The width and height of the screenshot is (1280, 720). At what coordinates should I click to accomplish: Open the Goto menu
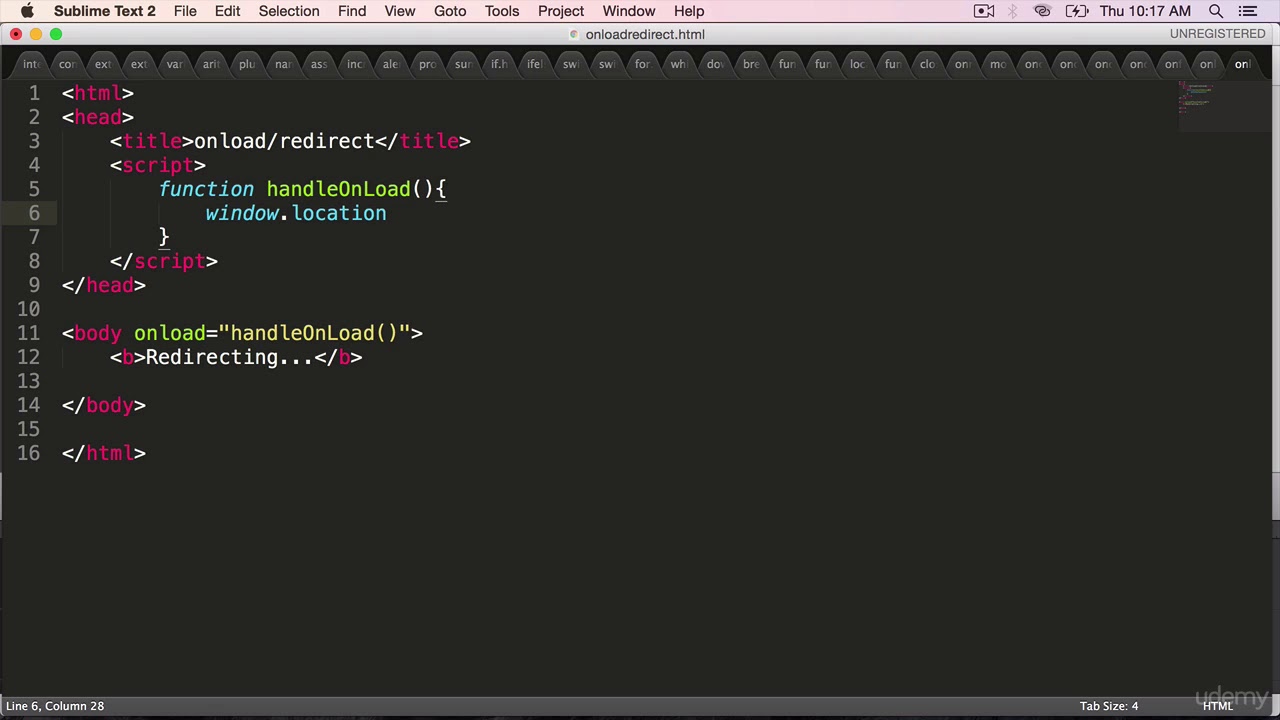(x=450, y=11)
